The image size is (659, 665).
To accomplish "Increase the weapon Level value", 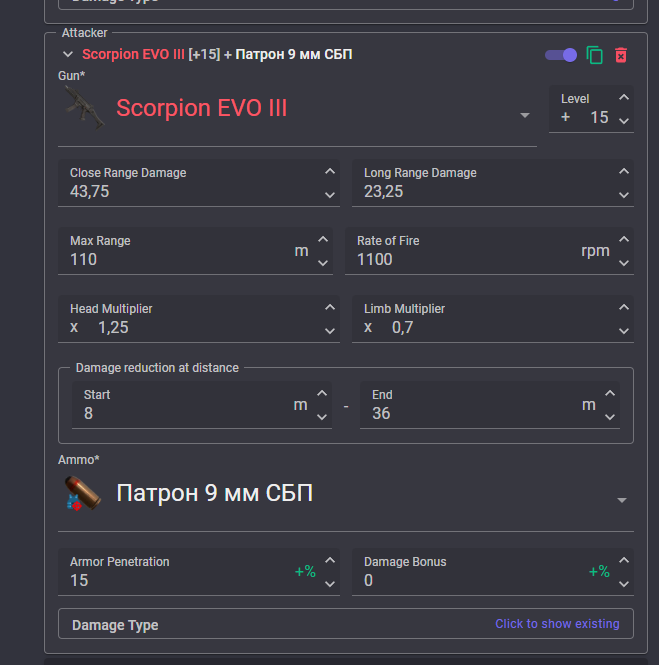I will point(624,98).
